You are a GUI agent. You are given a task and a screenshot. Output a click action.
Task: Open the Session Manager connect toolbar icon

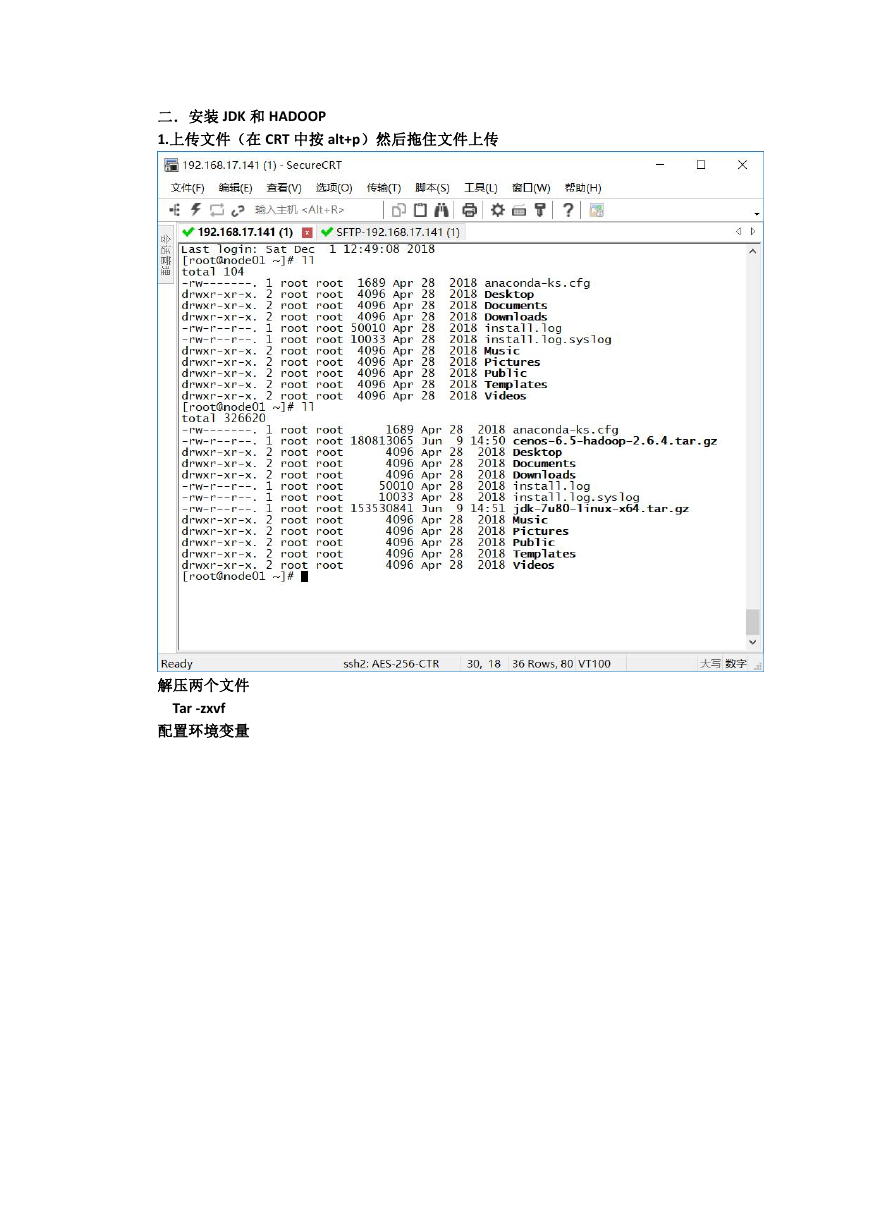pos(175,210)
